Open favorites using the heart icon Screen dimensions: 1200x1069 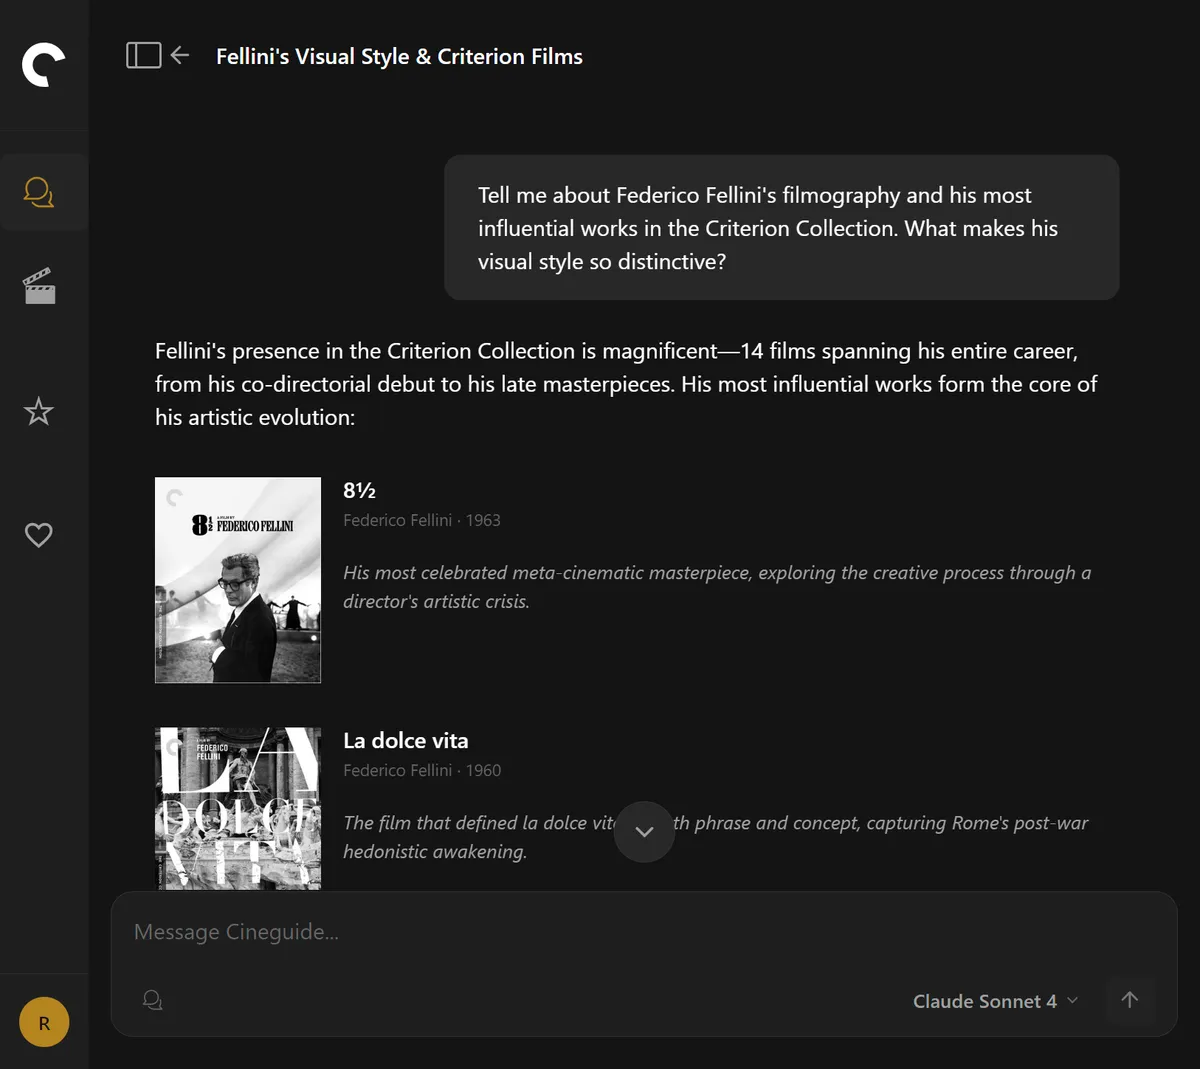coord(38,535)
